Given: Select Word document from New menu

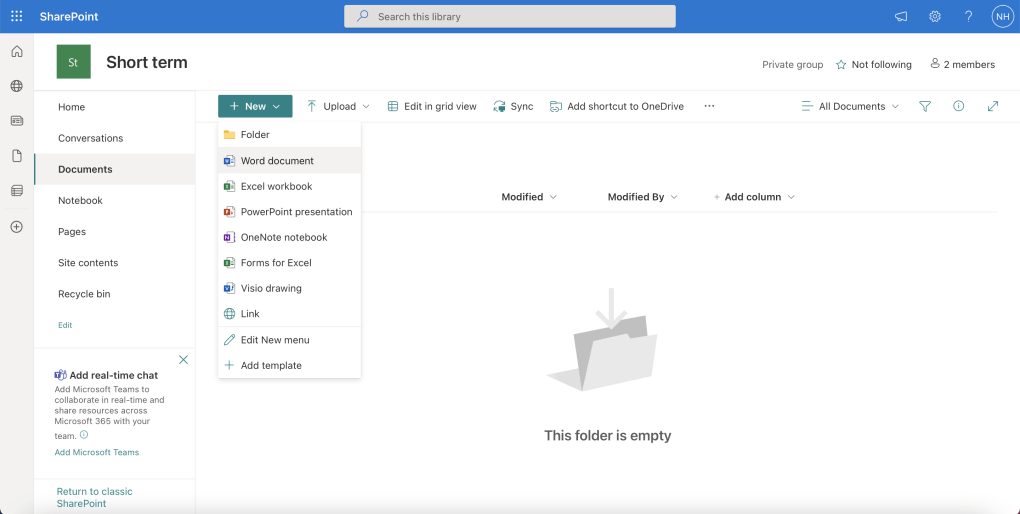Looking at the screenshot, I should click(289, 161).
